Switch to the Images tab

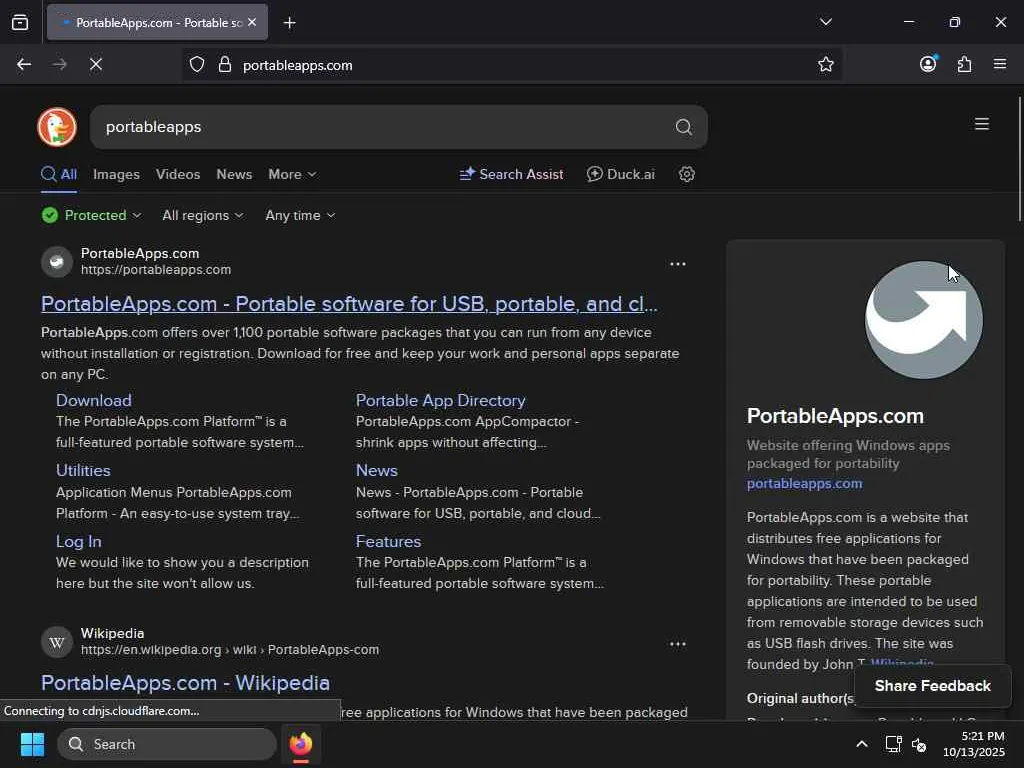click(116, 174)
